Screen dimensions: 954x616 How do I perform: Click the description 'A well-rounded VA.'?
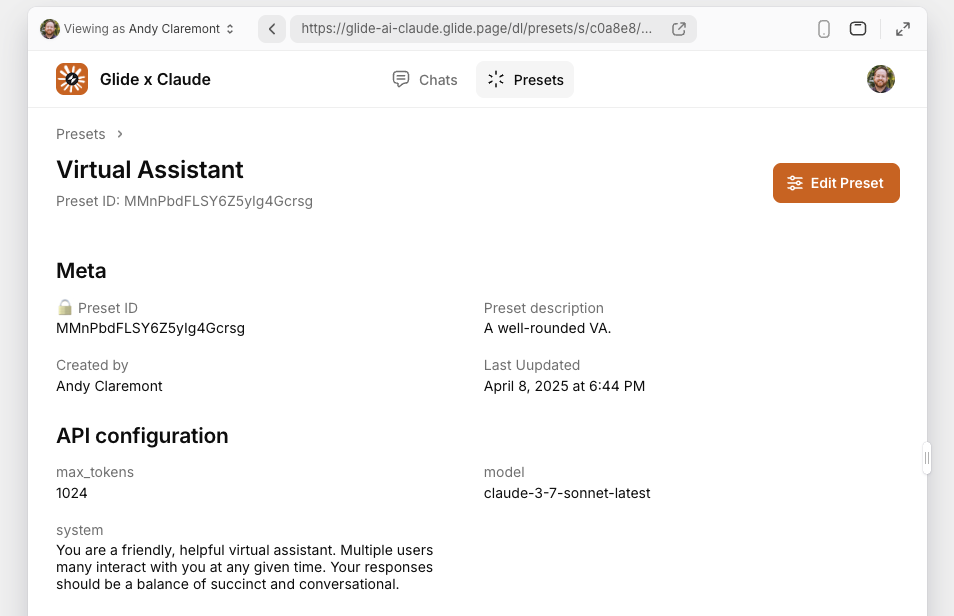[x=547, y=328]
